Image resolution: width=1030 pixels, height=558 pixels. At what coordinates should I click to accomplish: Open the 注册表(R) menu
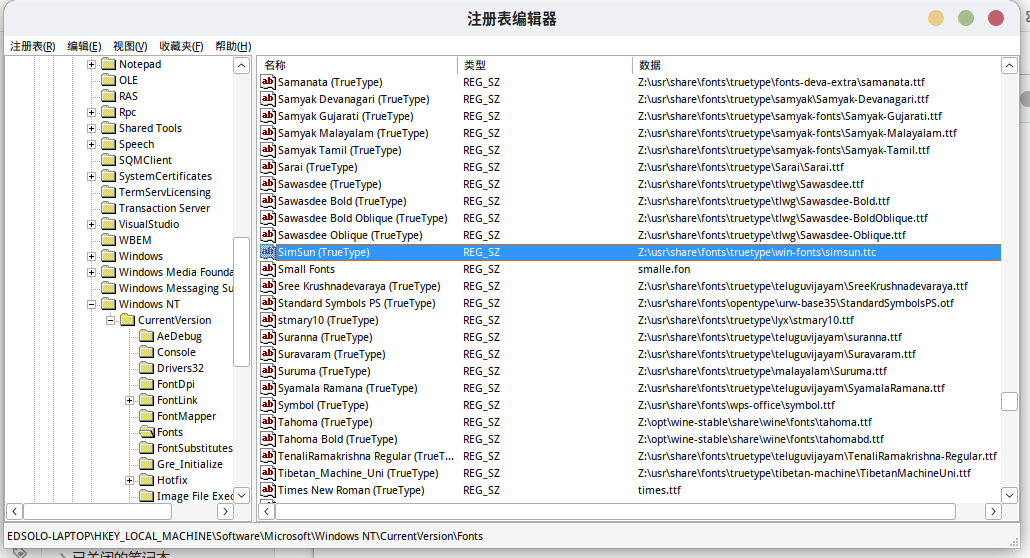[33, 46]
